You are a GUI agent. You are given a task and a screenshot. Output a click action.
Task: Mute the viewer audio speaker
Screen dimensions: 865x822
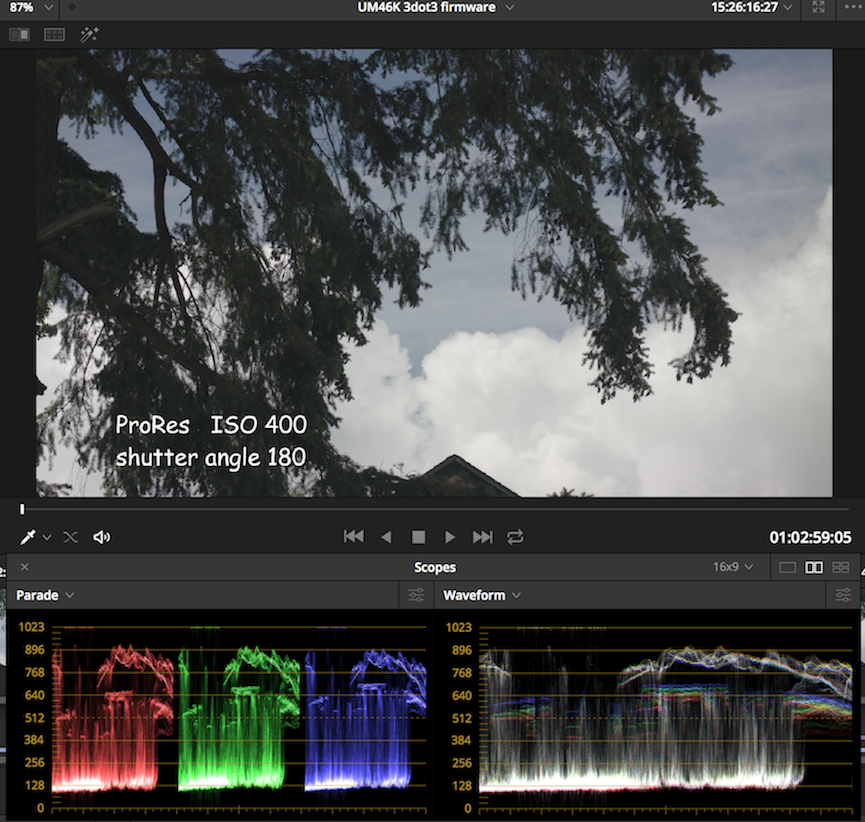coord(102,537)
